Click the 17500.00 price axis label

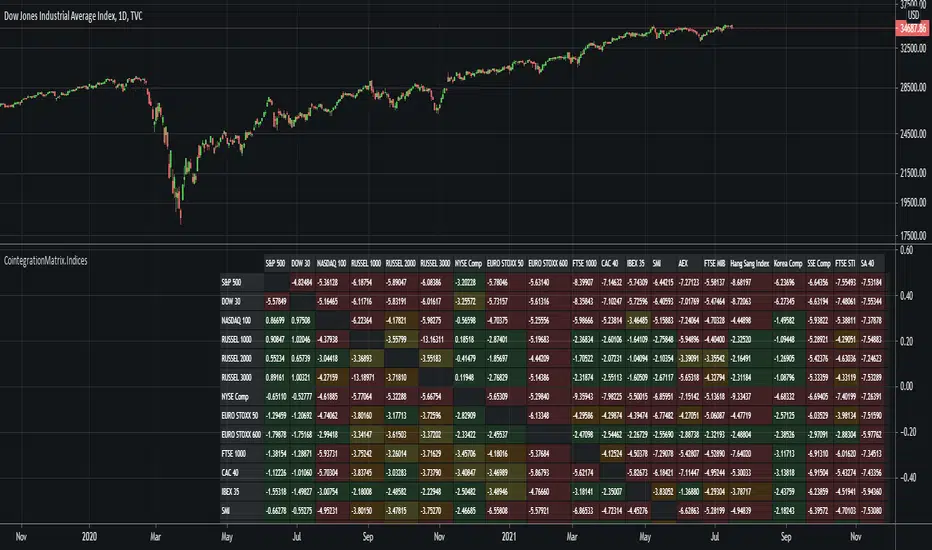[x=913, y=235]
